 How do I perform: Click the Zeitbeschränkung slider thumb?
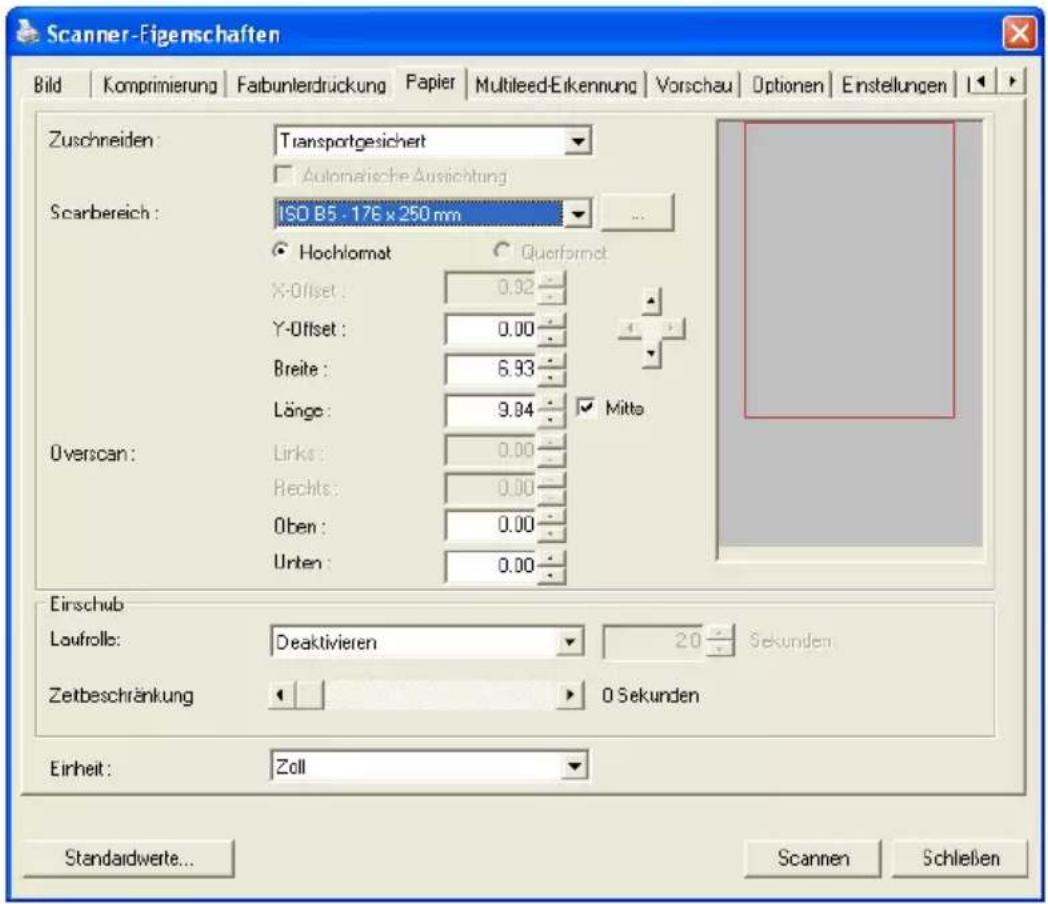tap(309, 695)
